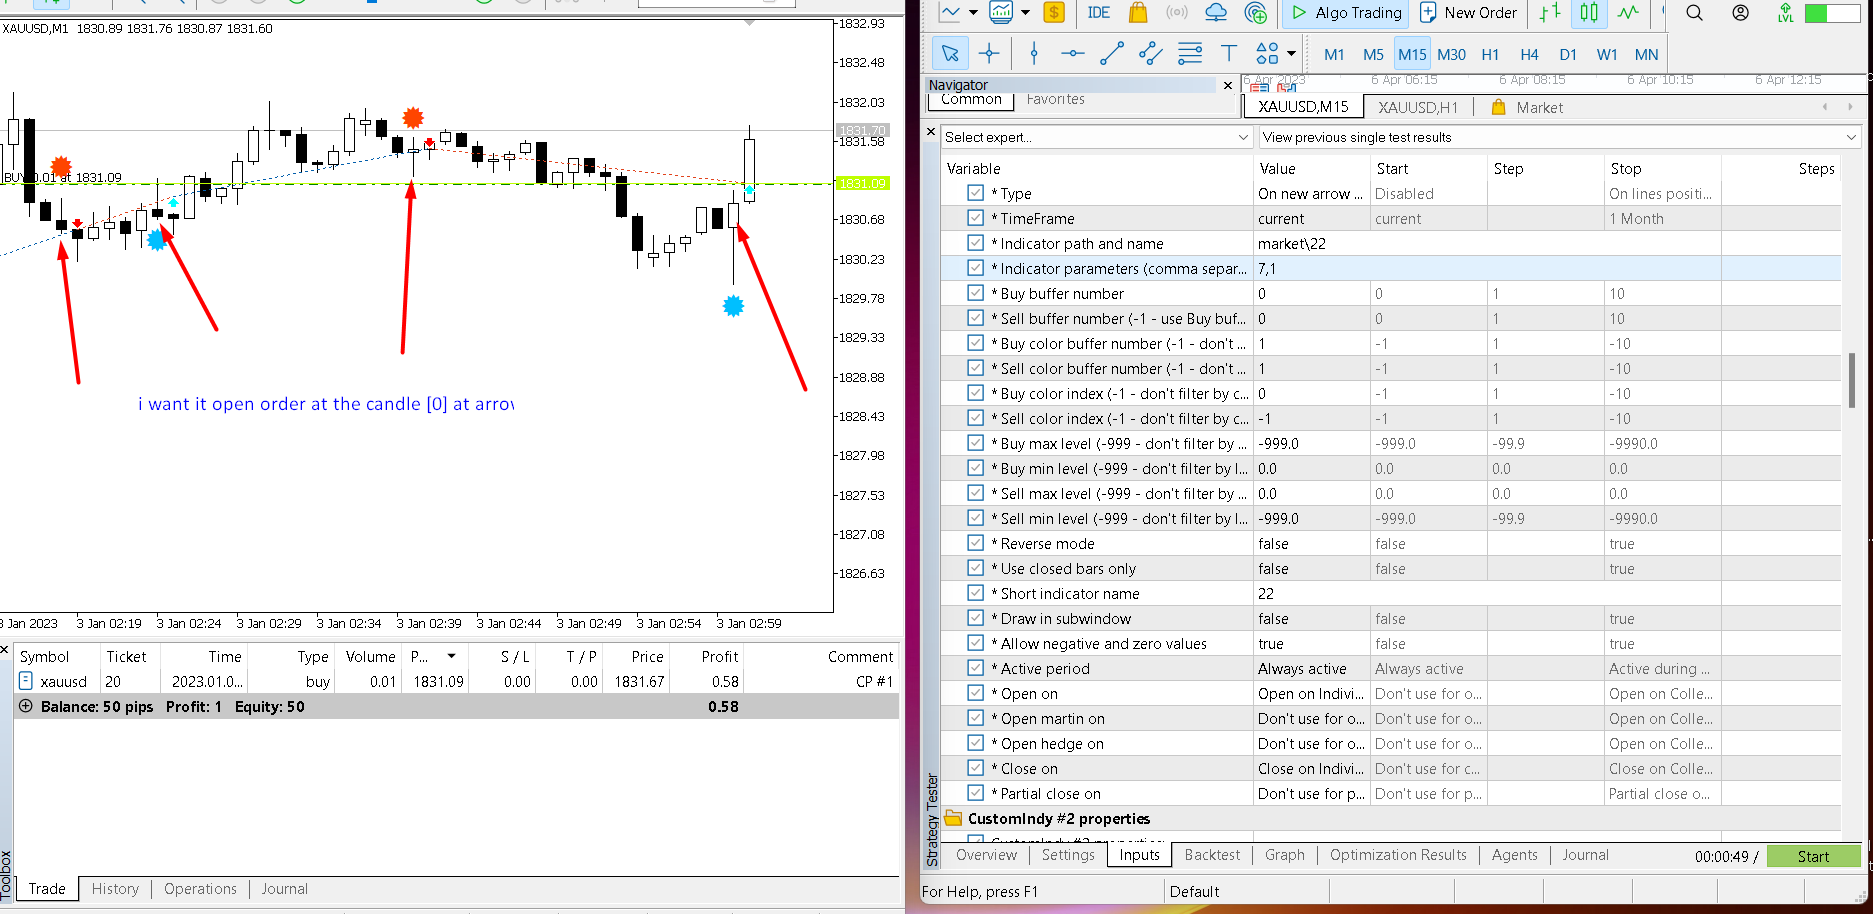The height and width of the screenshot is (914, 1873).
Task: Click the copy trading radar icon
Action: (x=1256, y=13)
